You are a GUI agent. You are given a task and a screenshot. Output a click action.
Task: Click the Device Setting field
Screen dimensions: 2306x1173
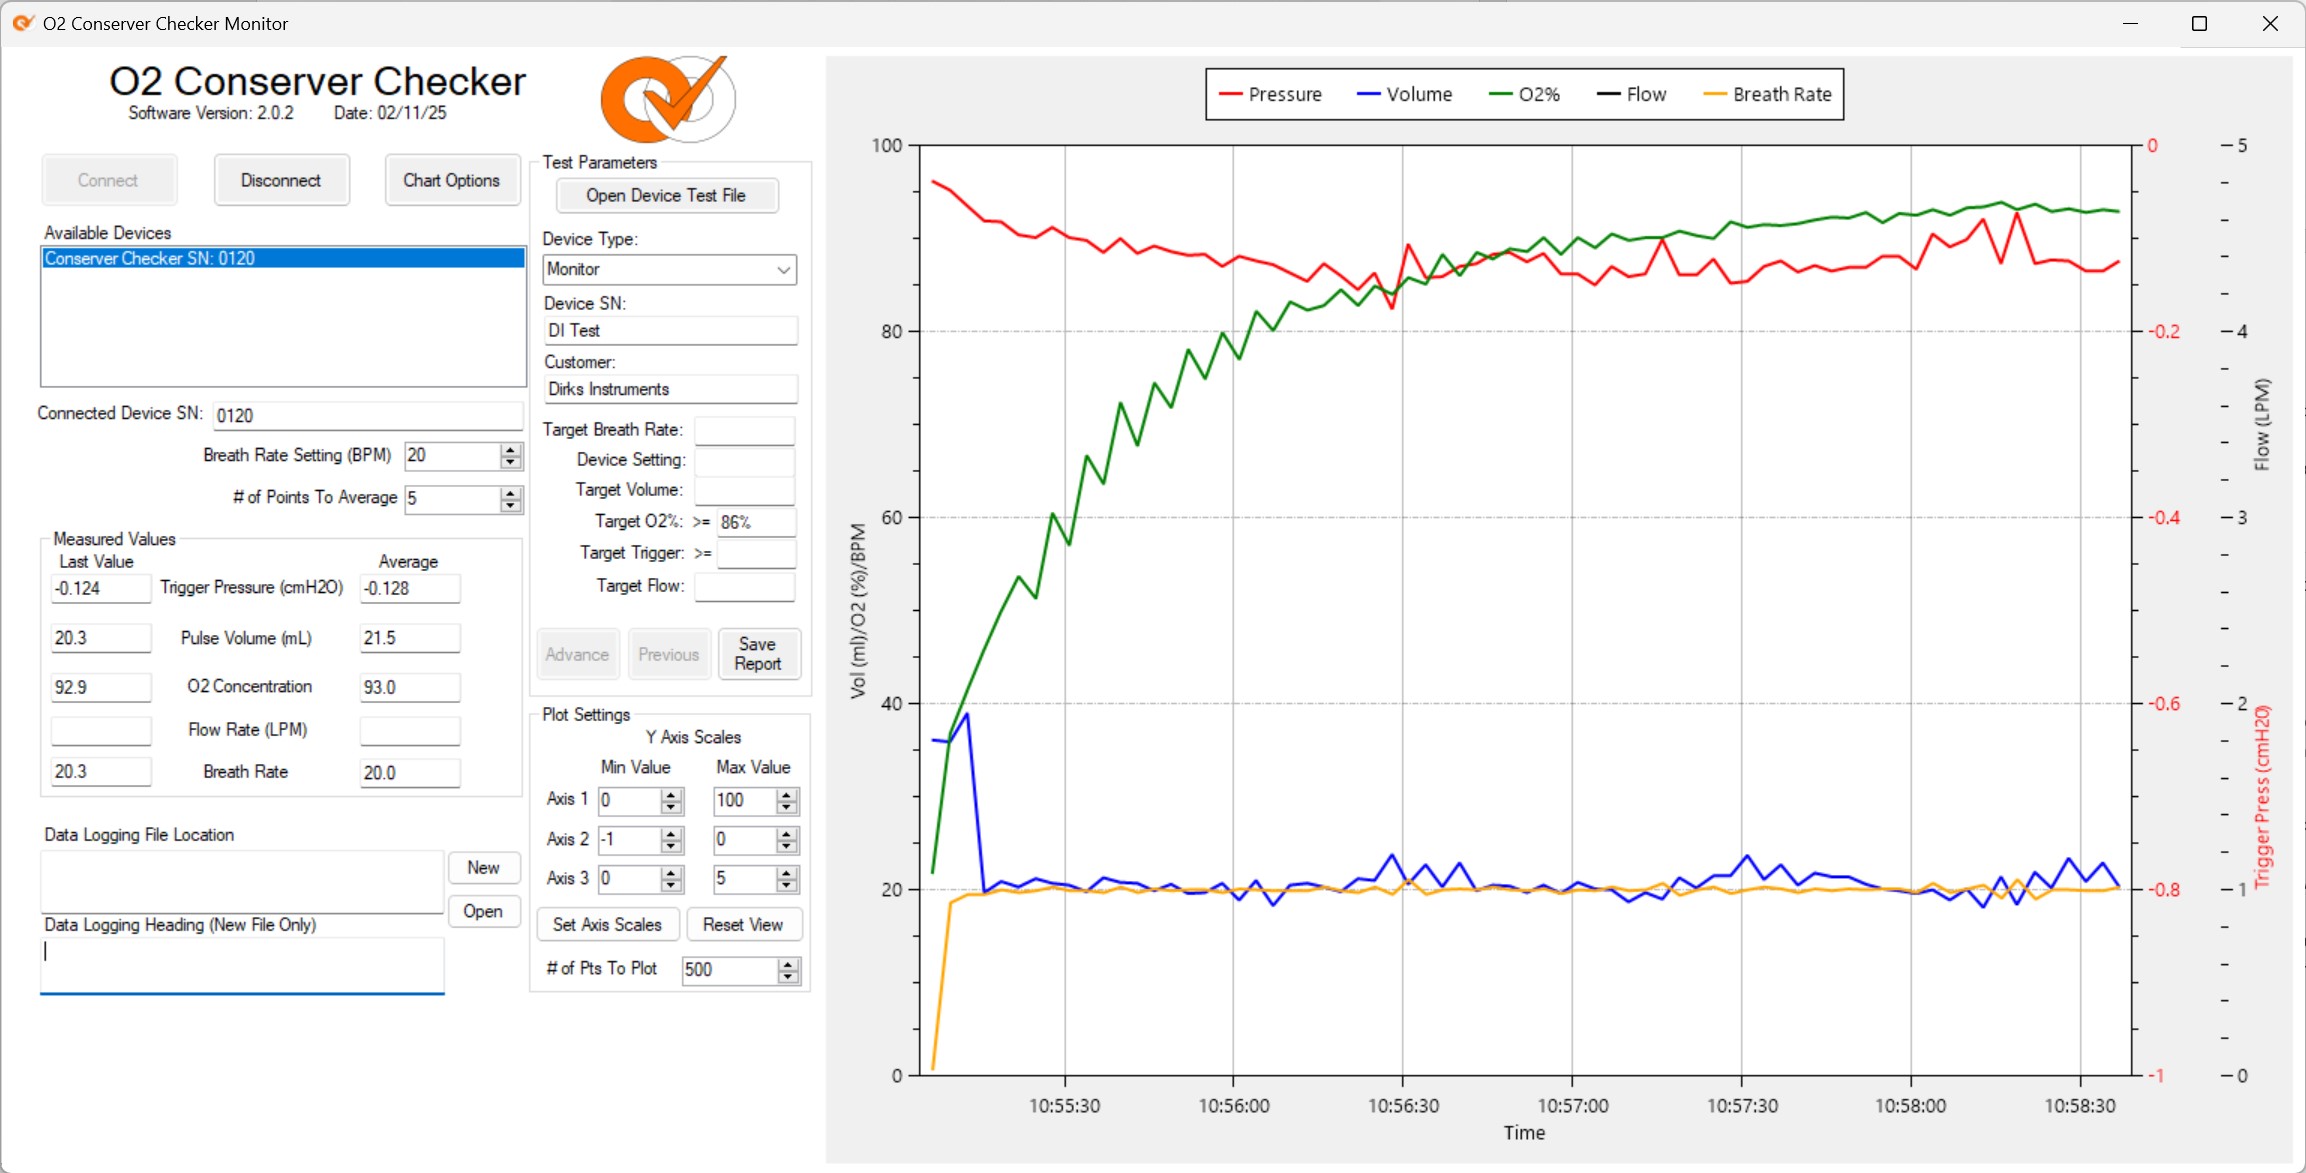point(745,460)
